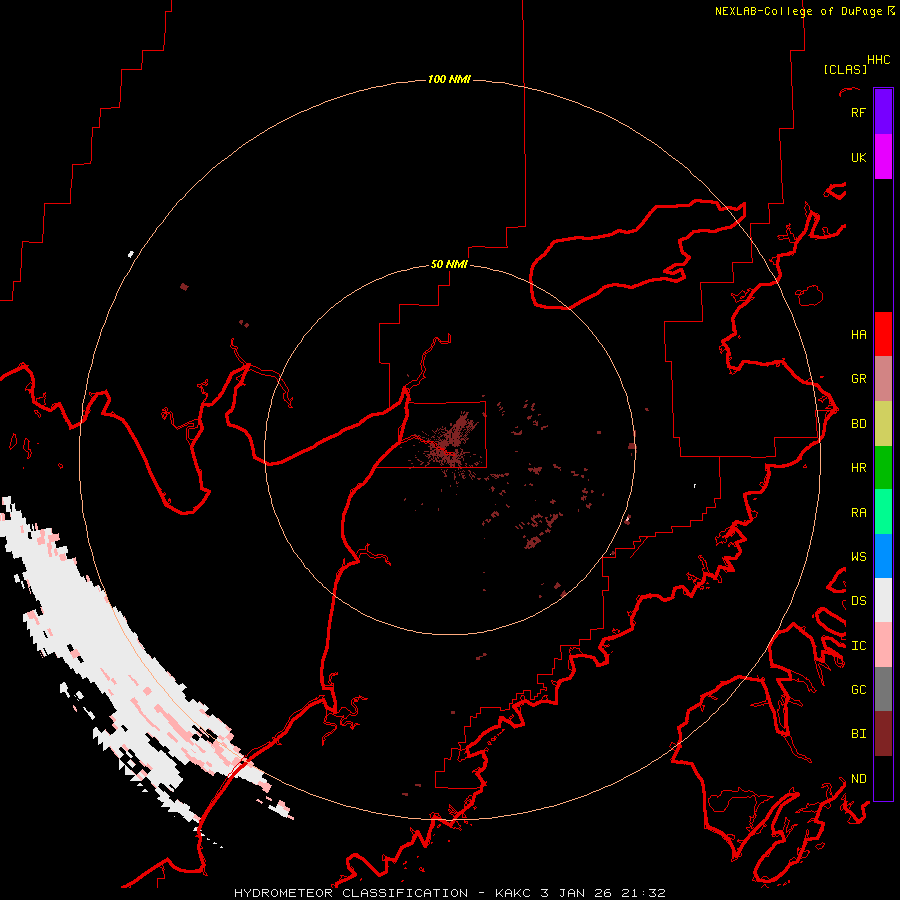Click the black ND legend swatch

click(883, 778)
